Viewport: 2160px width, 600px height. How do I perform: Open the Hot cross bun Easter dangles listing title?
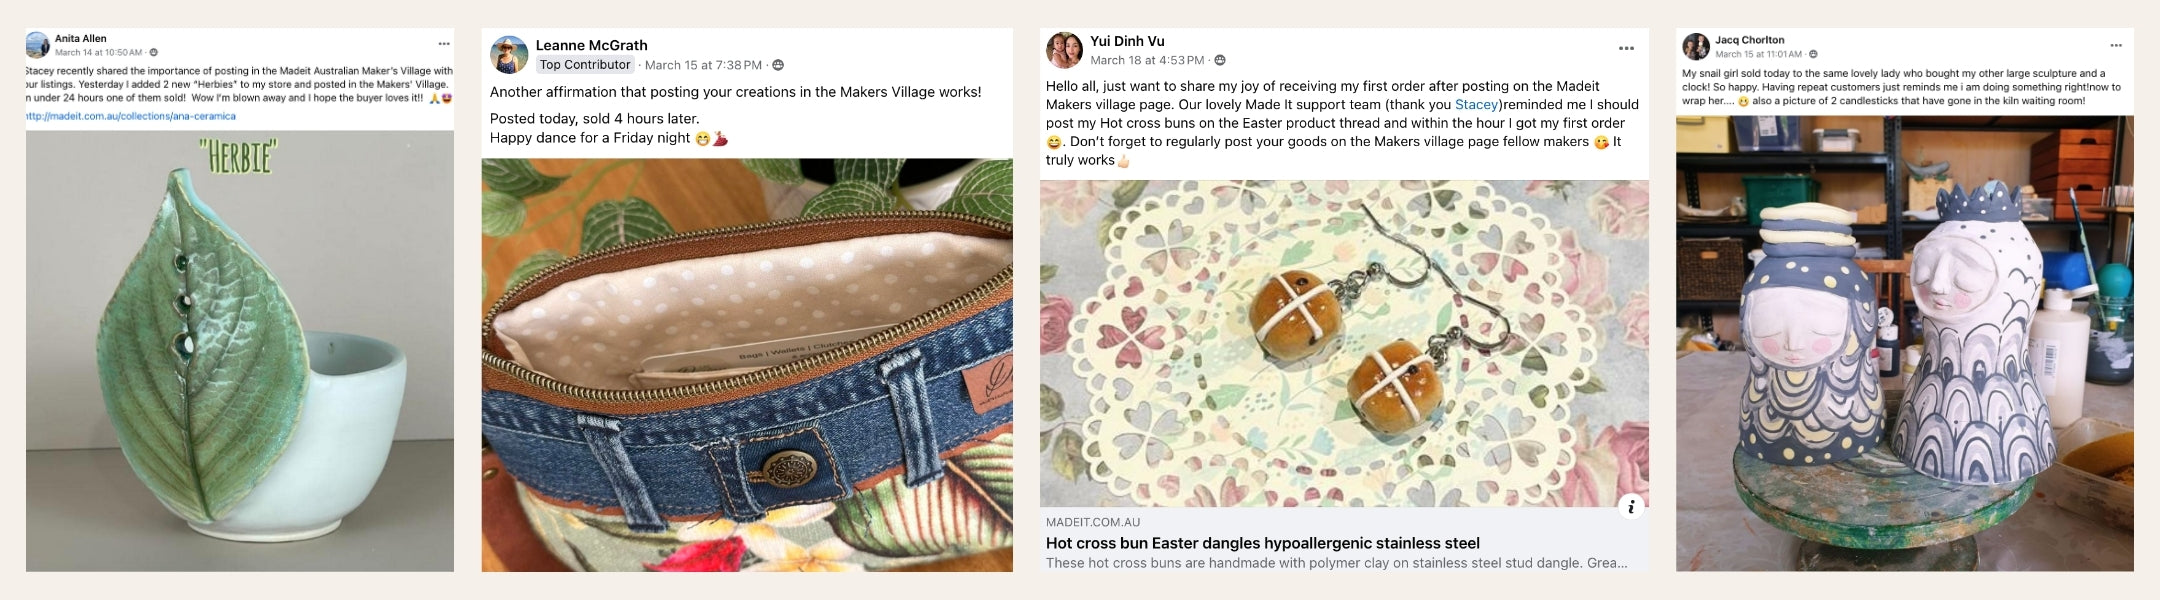[1262, 543]
